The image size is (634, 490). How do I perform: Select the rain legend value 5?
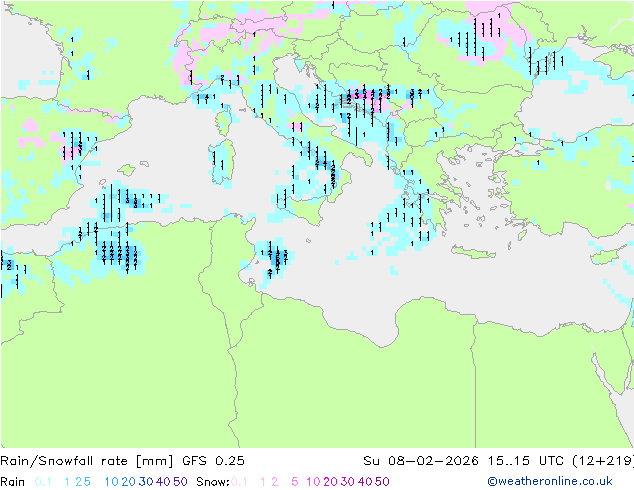click(x=91, y=481)
